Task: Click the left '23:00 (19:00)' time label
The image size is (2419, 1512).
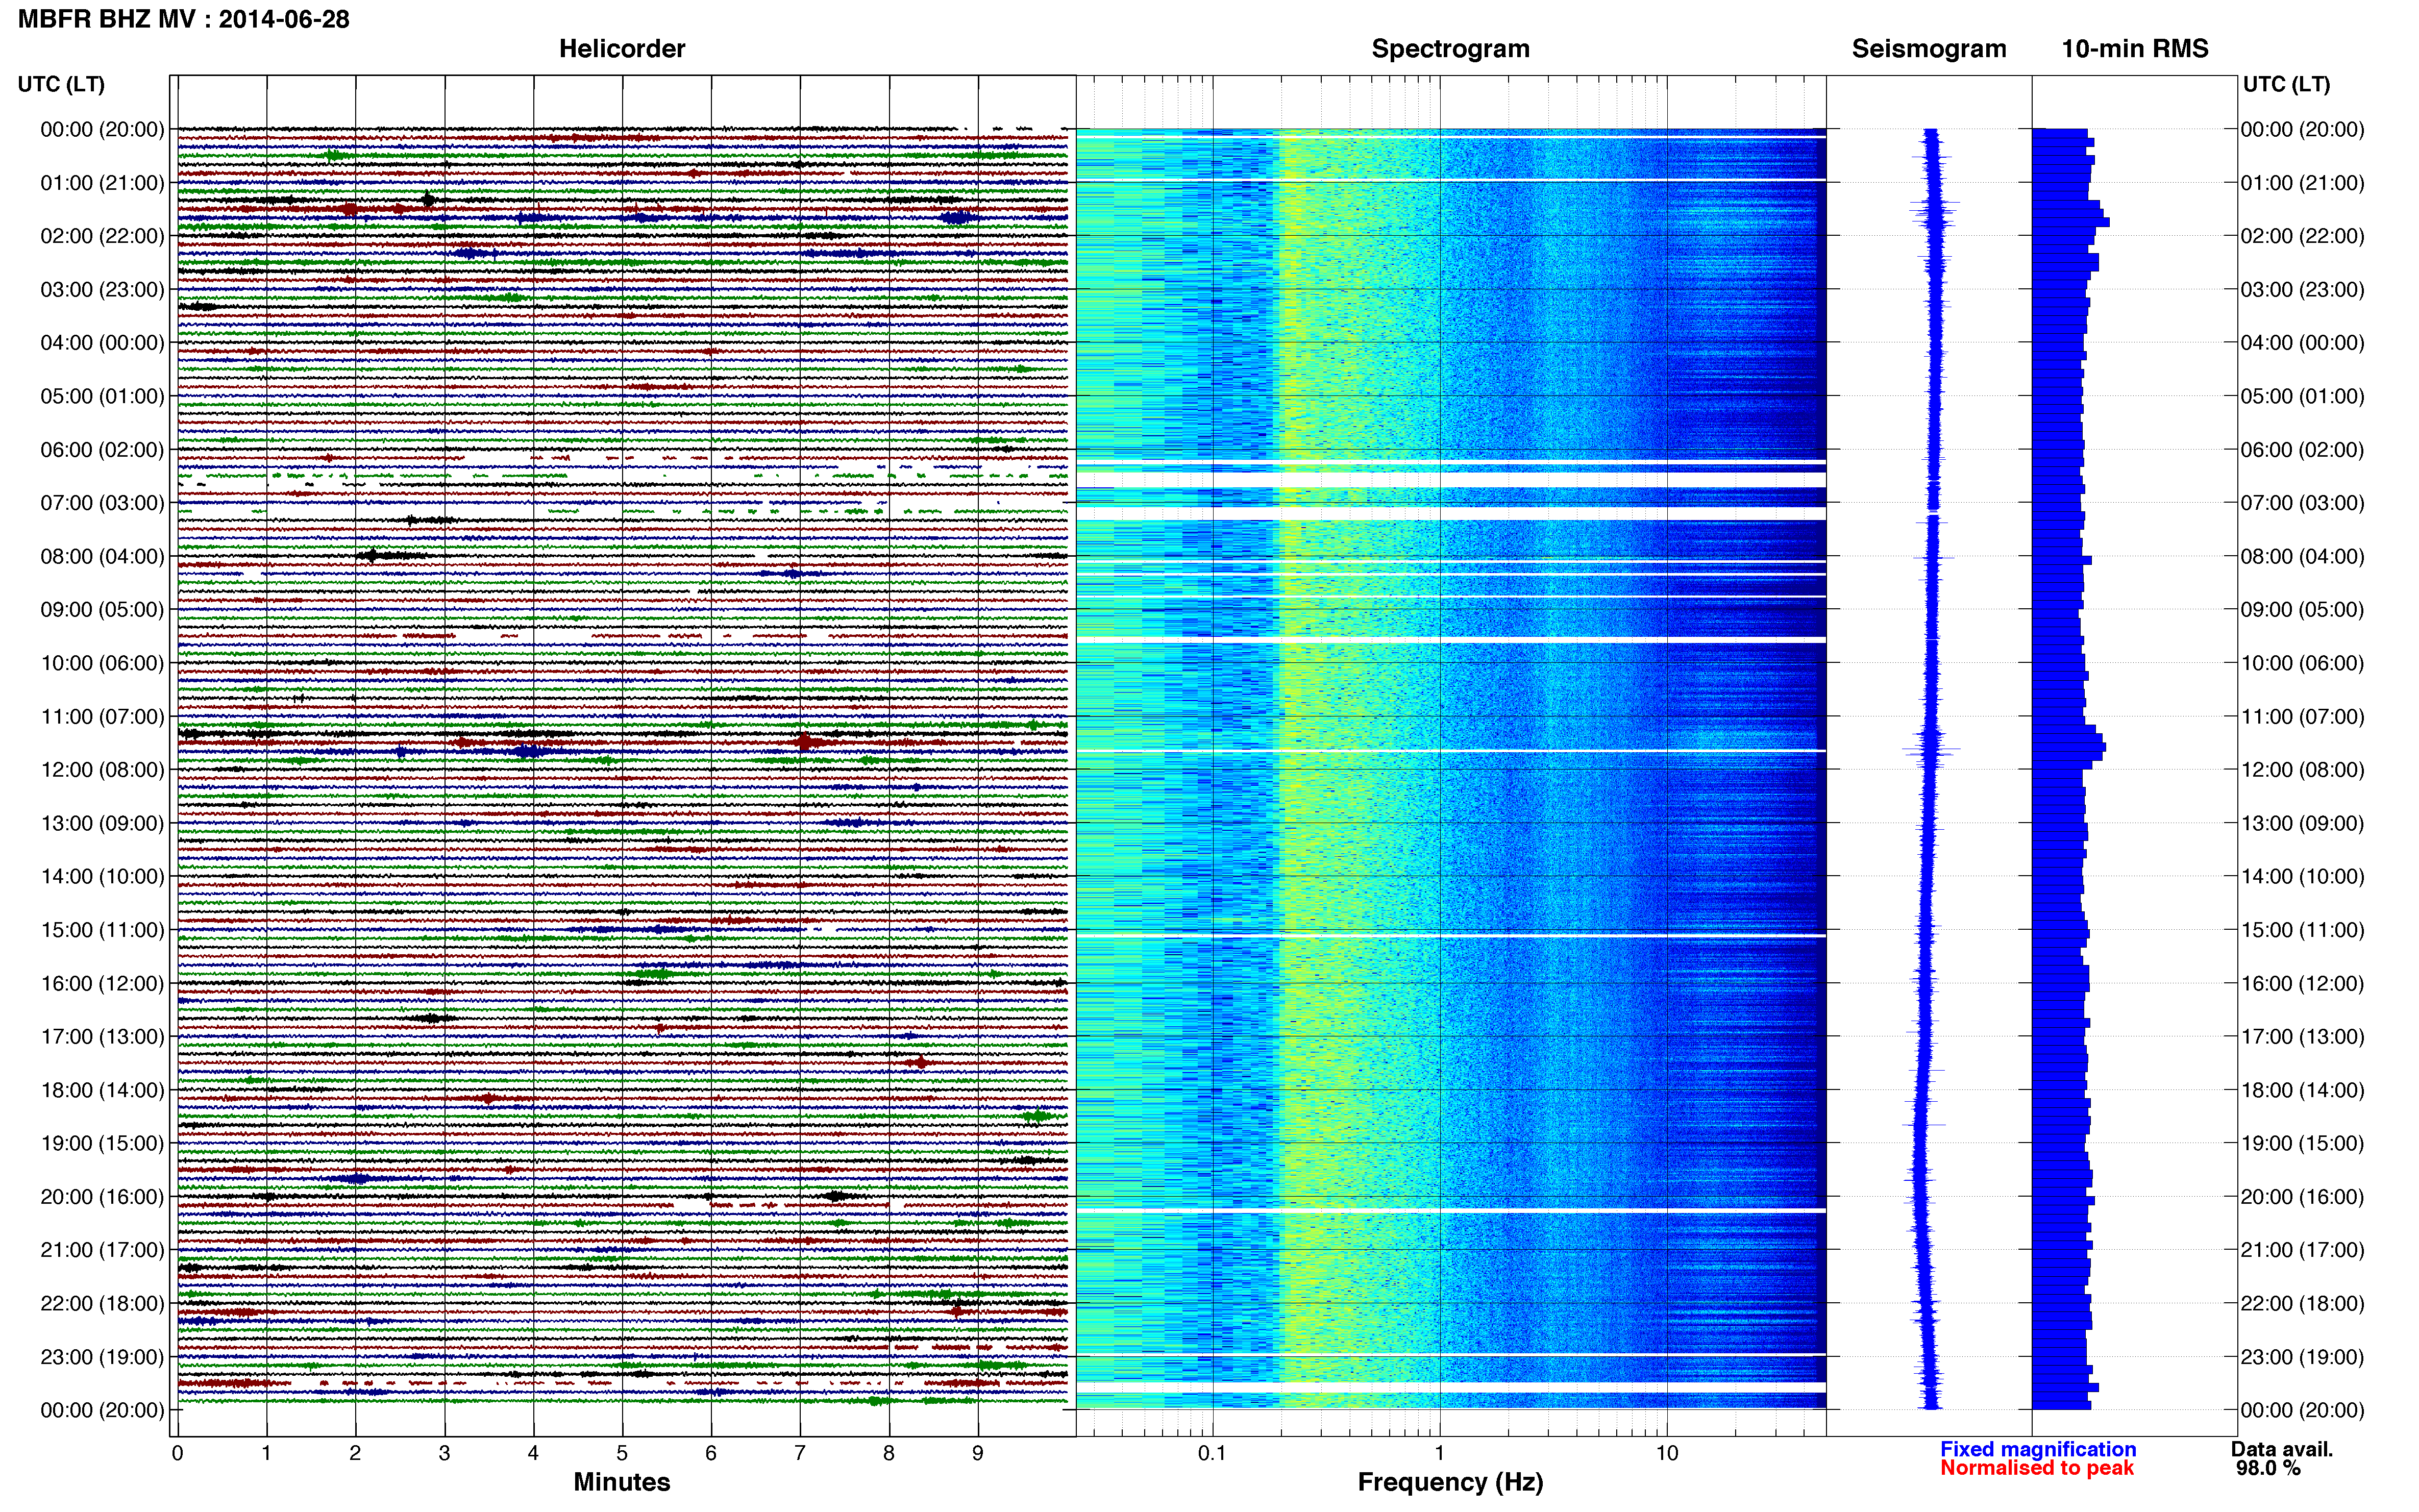Action: (x=102, y=1357)
